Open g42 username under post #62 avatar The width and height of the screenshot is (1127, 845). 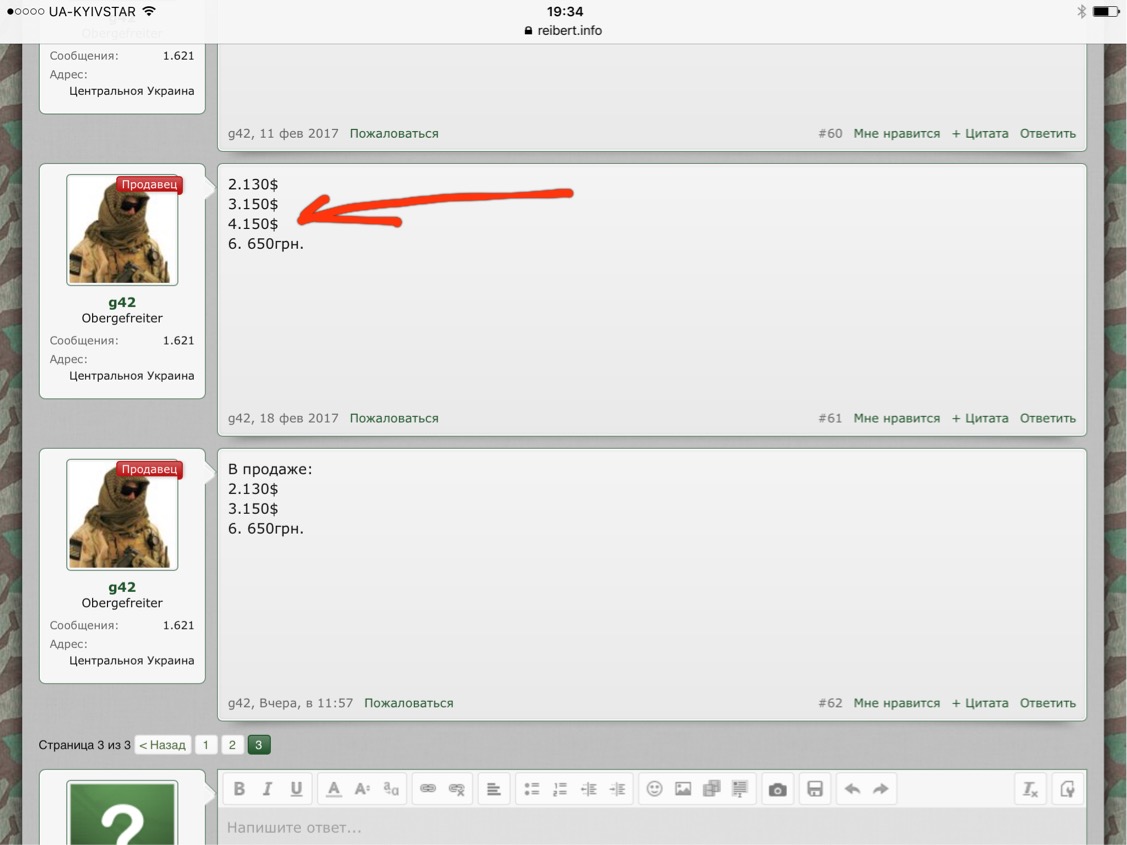coord(122,587)
